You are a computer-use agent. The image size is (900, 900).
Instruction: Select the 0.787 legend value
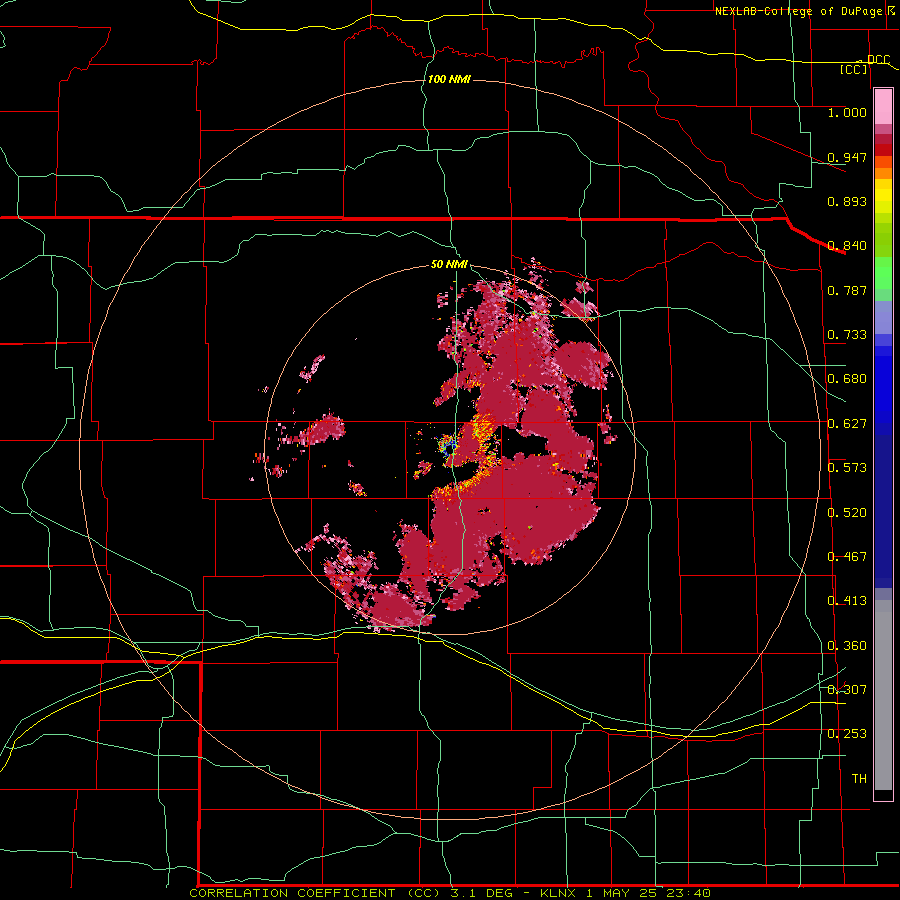(x=847, y=290)
